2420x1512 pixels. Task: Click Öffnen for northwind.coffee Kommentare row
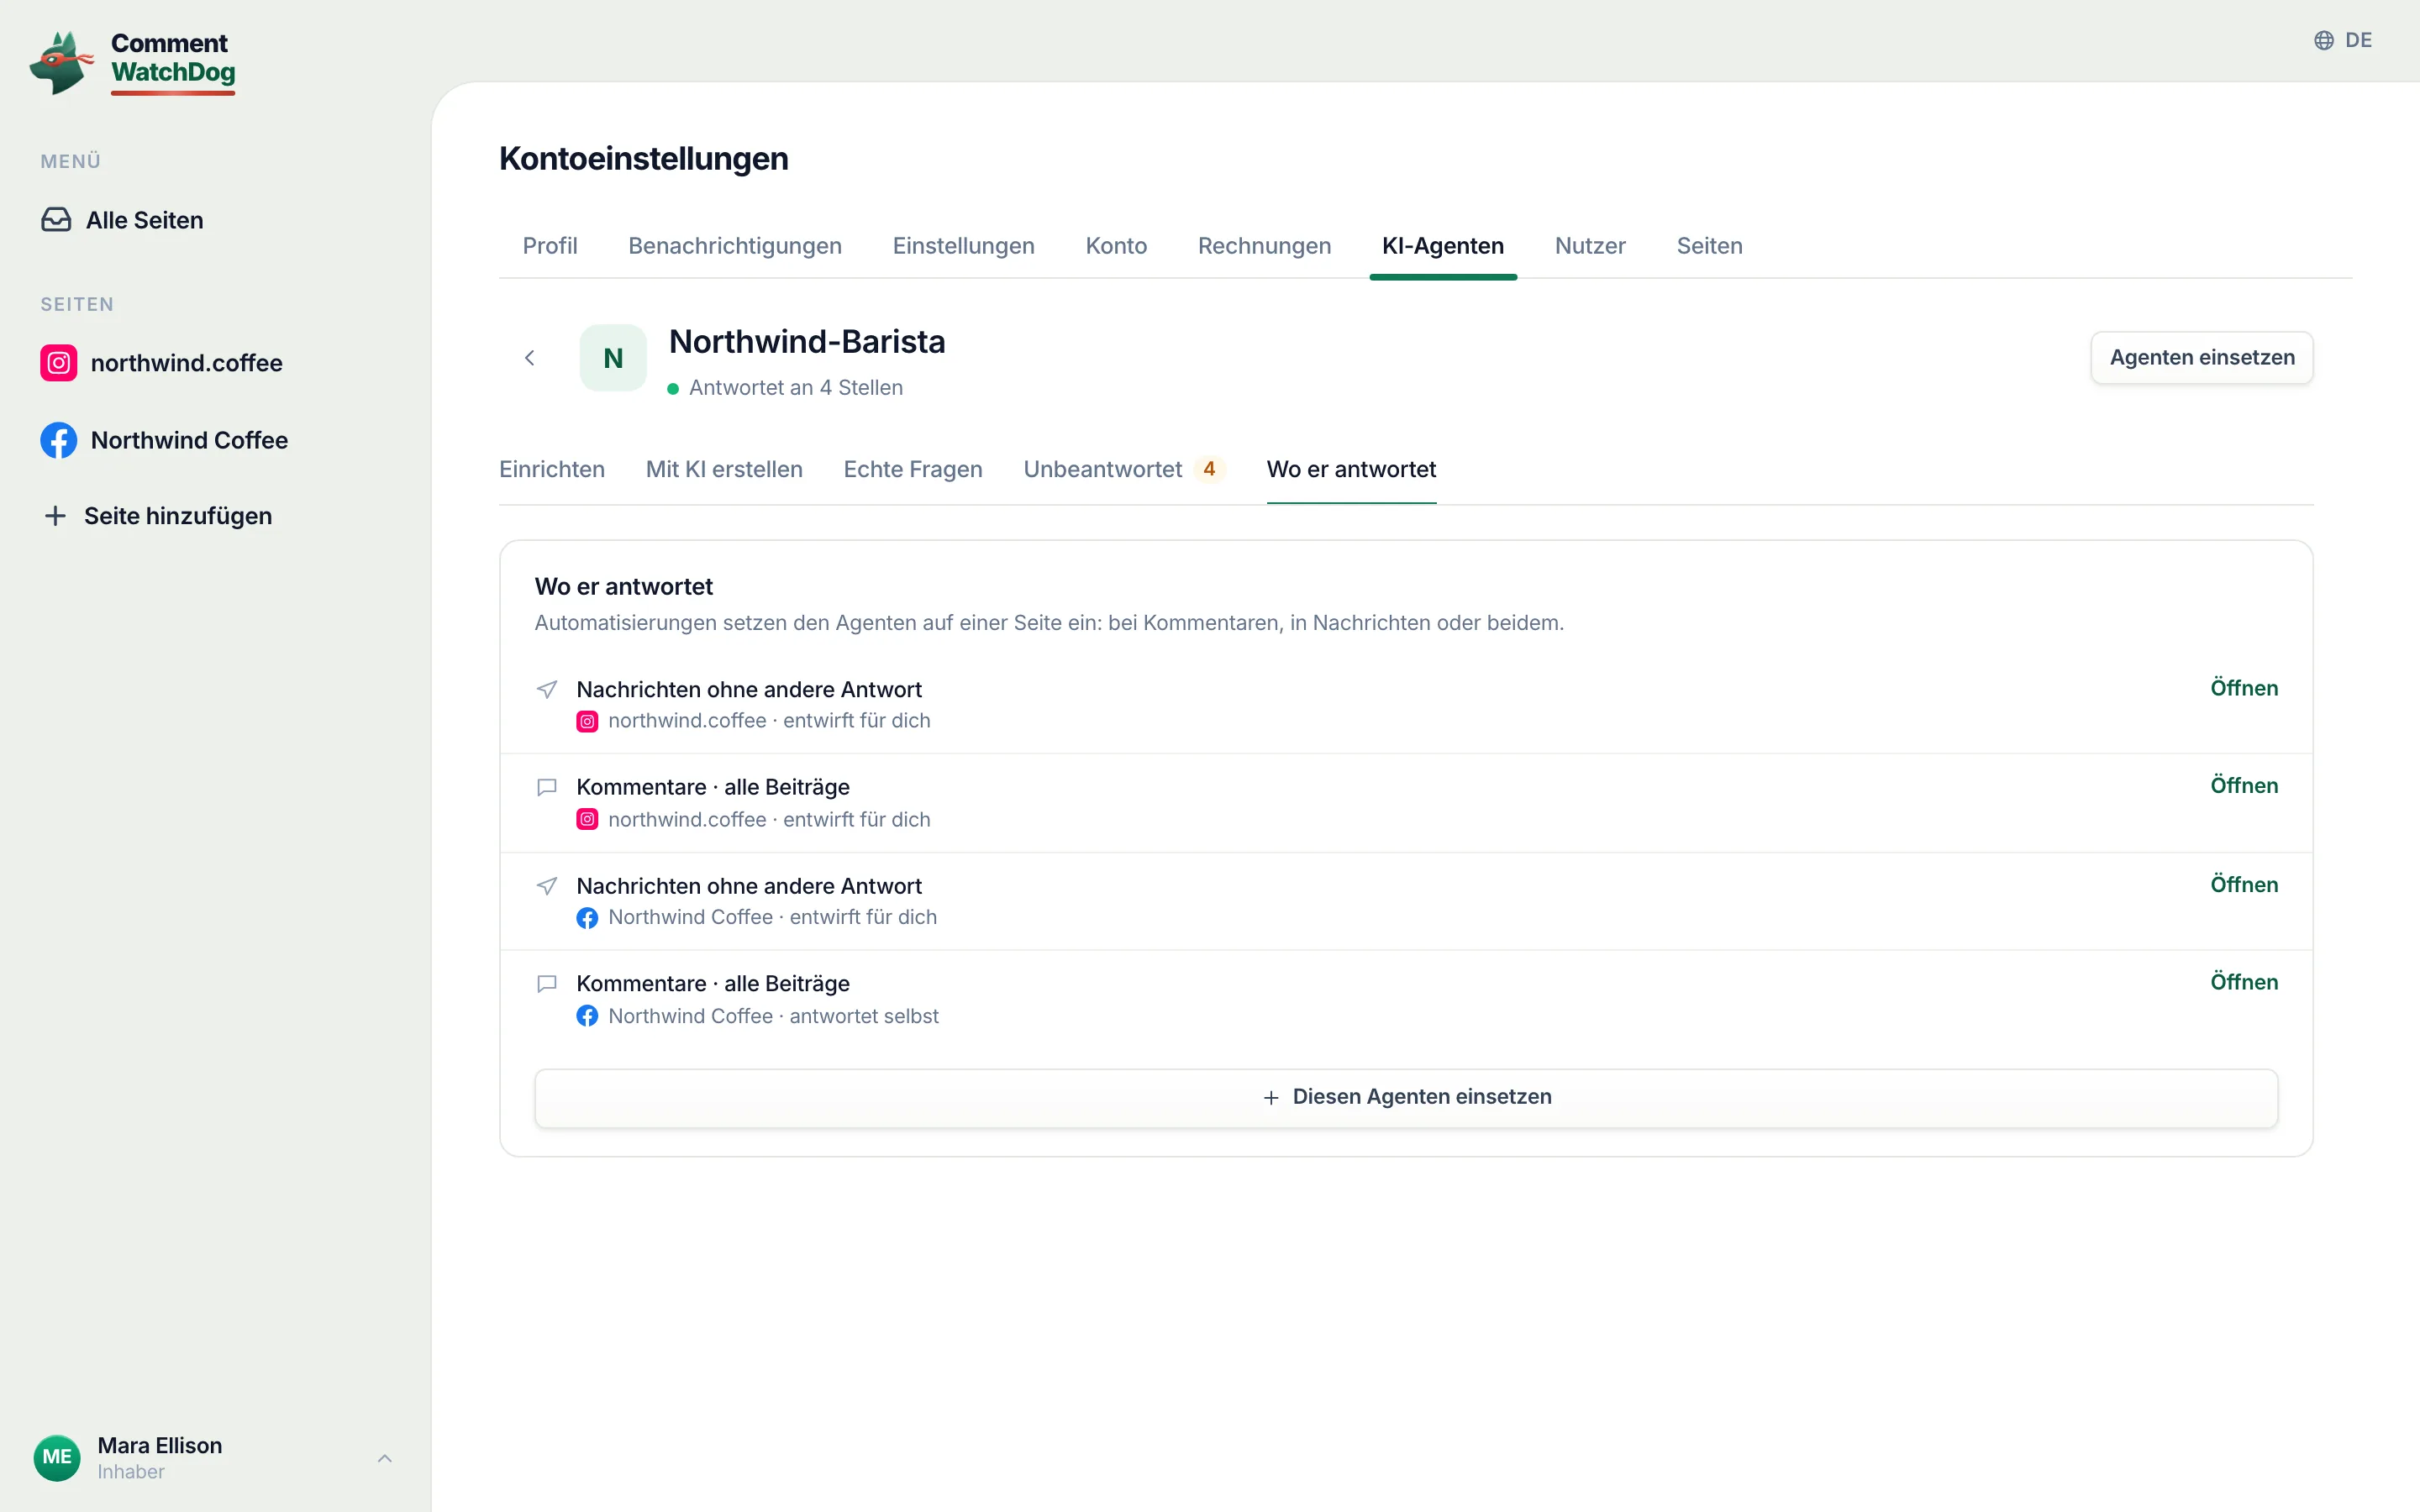[x=2244, y=786]
